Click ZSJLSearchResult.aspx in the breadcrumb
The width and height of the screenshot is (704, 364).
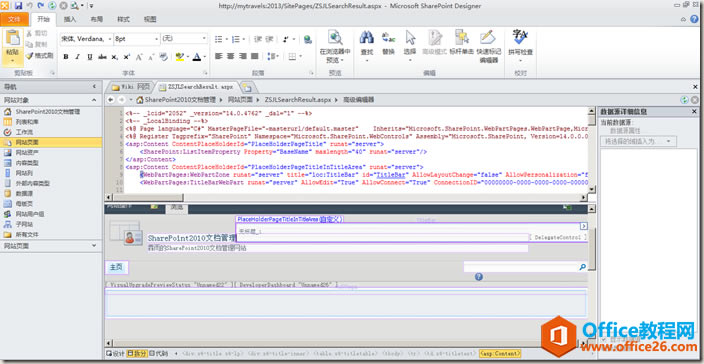click(298, 100)
